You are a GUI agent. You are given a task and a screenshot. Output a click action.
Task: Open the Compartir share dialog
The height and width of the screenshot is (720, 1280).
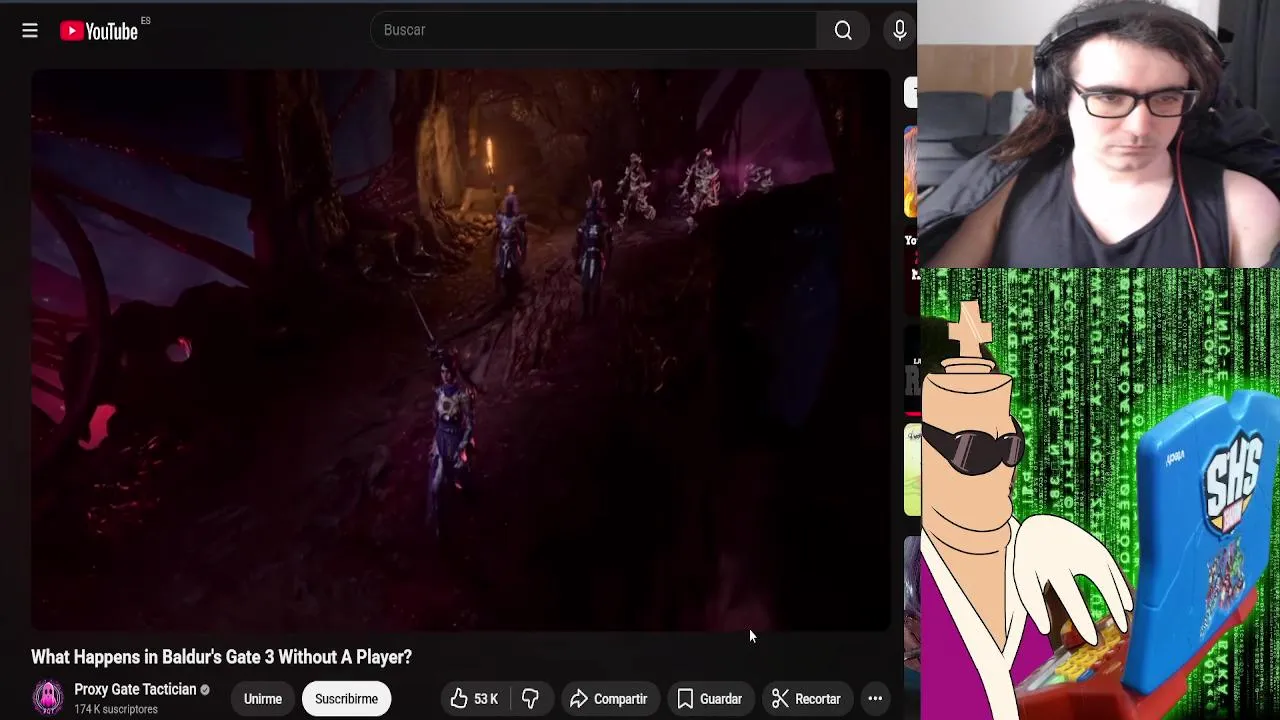[609, 699]
